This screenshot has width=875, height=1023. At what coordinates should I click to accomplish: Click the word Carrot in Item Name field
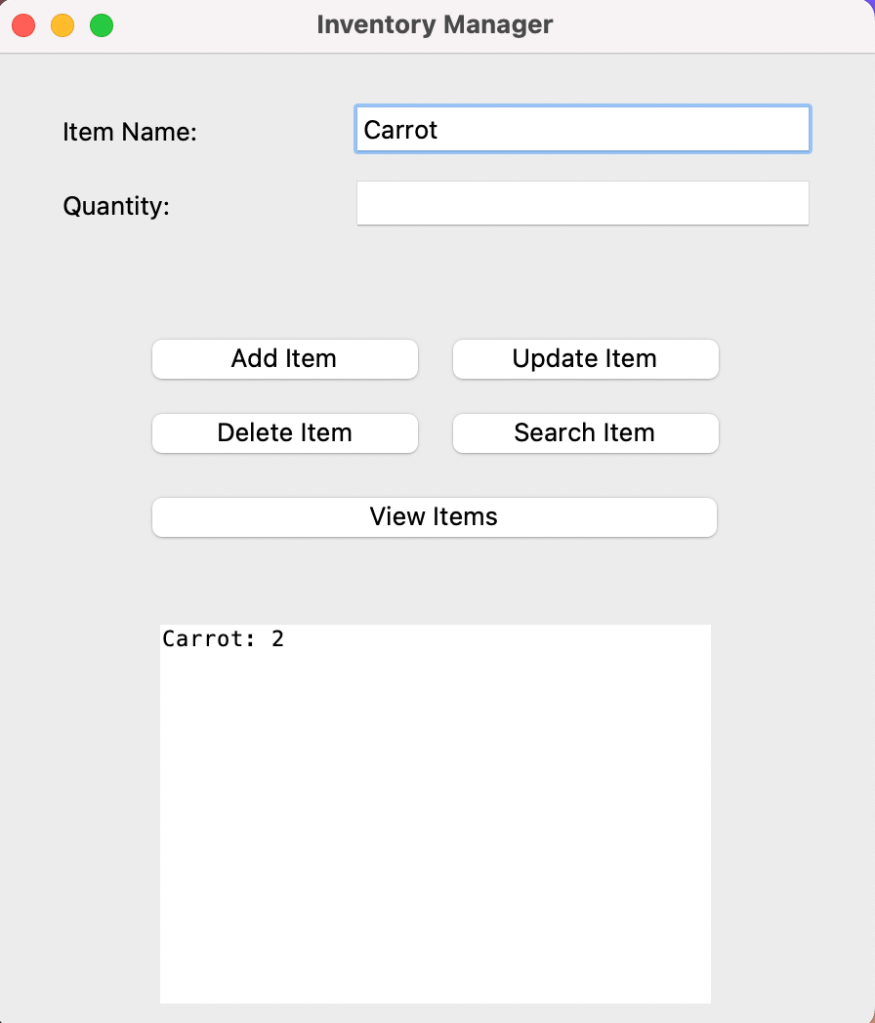coord(401,130)
